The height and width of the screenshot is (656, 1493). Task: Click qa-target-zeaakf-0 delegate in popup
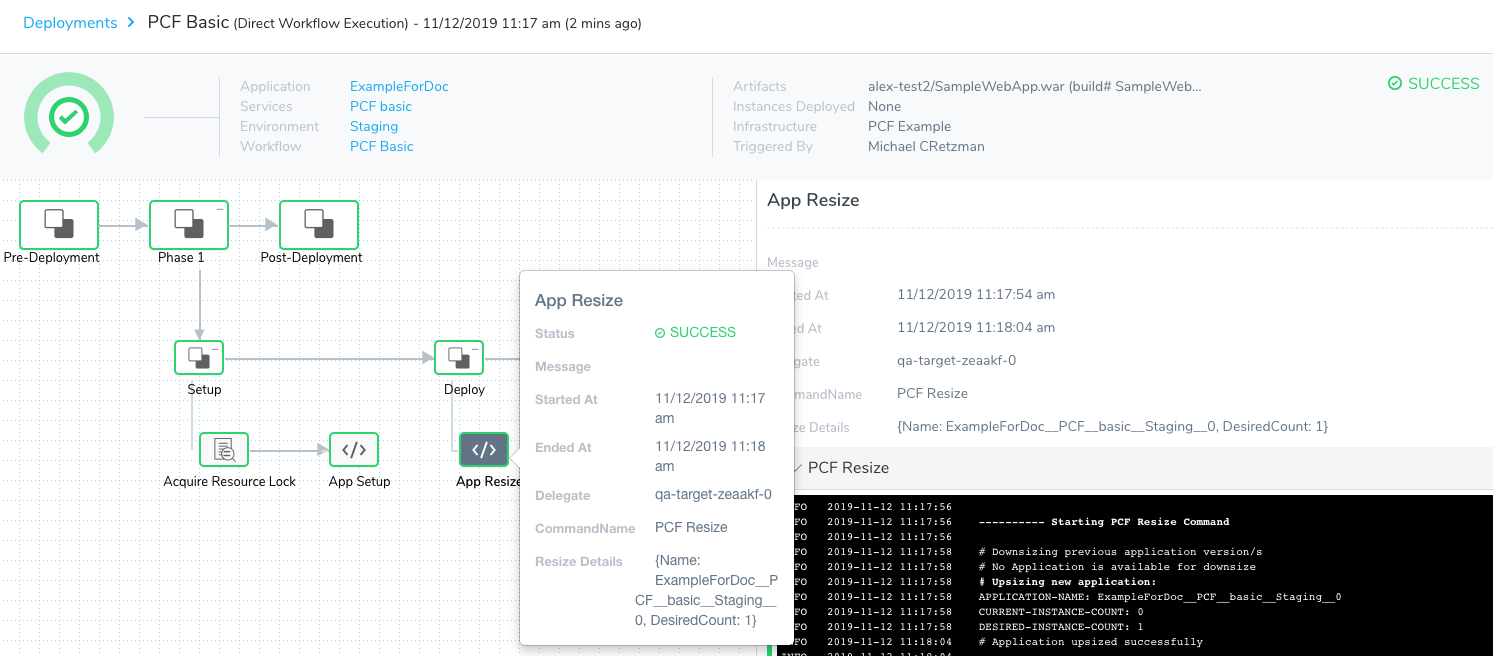coord(713,494)
